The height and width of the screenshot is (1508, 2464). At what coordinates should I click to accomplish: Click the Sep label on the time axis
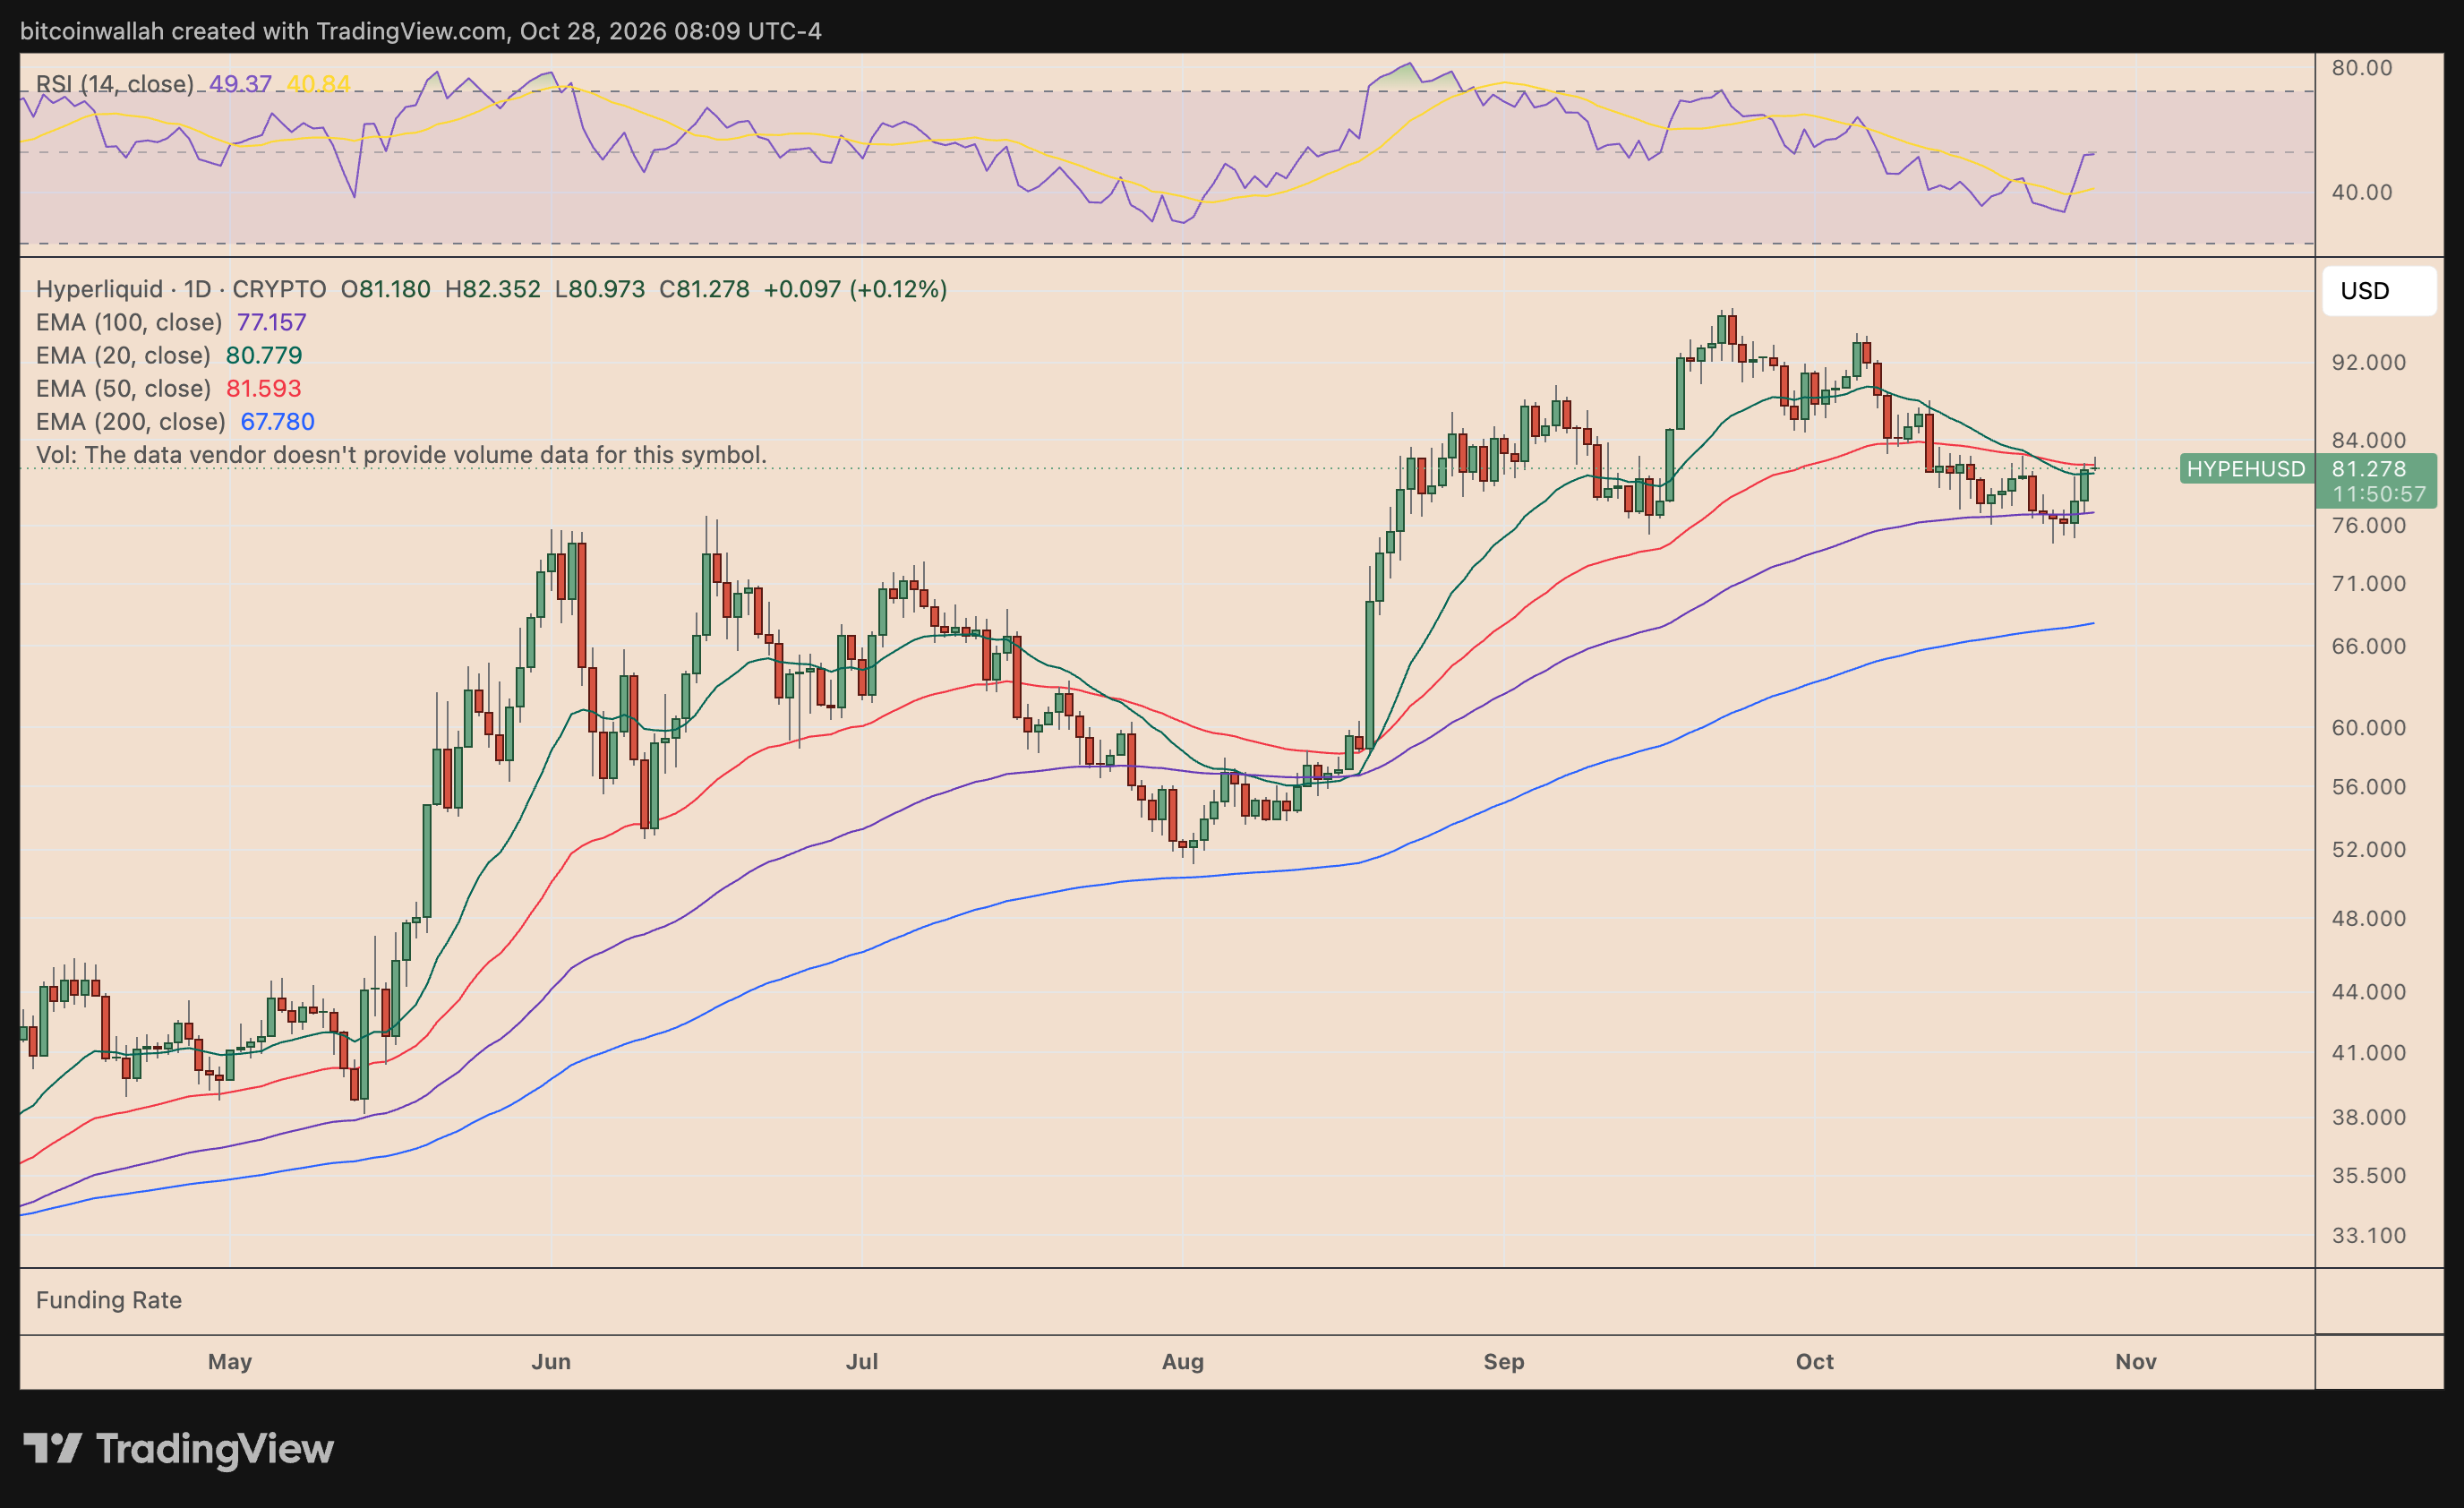(x=1504, y=1362)
